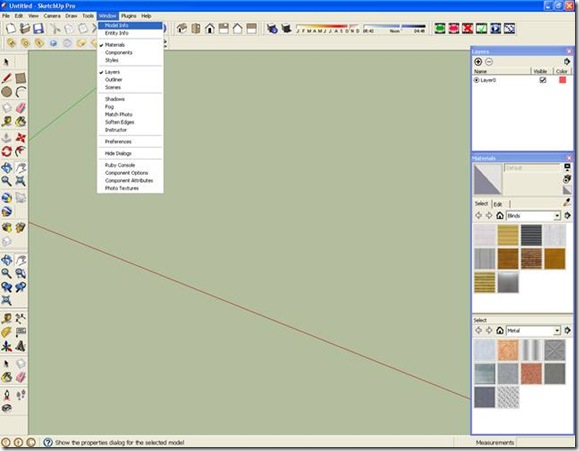Open the Plugins menu
This screenshot has height=451, width=579.
click(x=129, y=16)
